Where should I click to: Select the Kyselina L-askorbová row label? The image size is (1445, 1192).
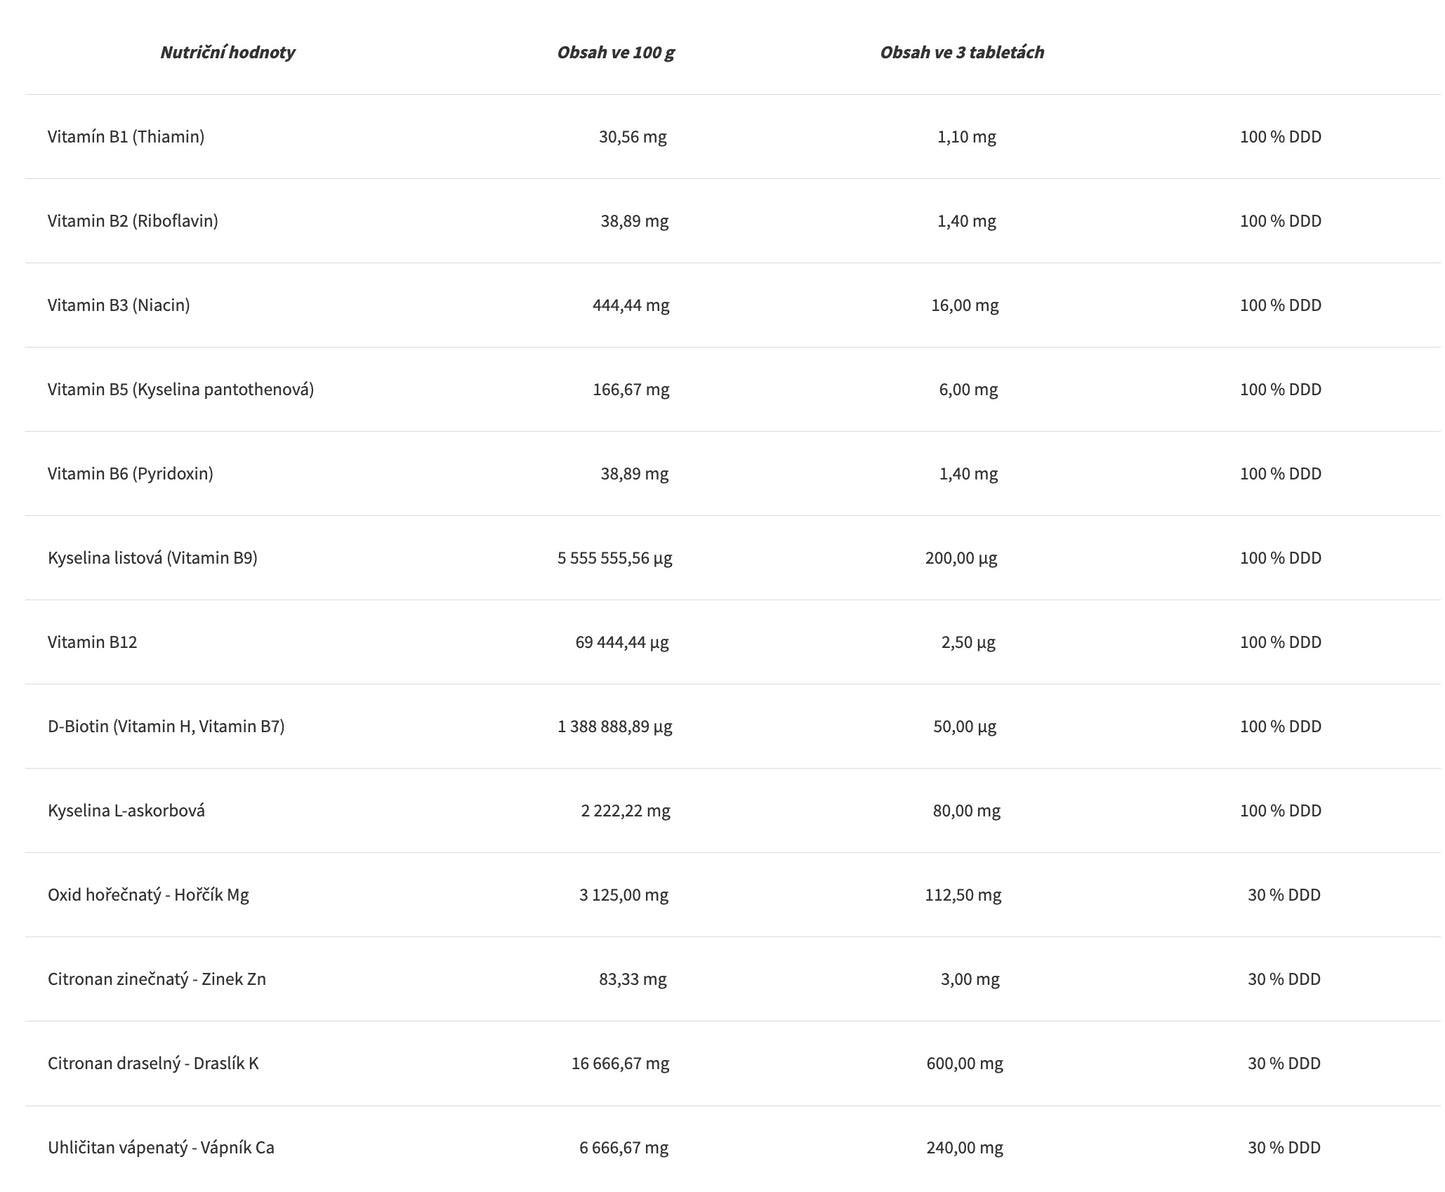(126, 810)
